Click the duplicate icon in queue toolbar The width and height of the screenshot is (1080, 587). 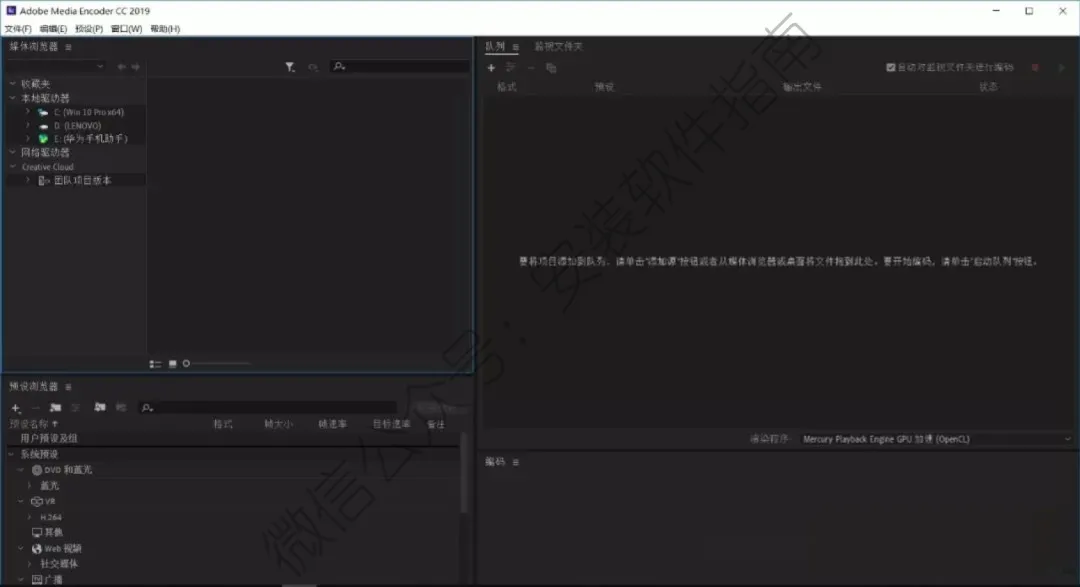[x=551, y=68]
